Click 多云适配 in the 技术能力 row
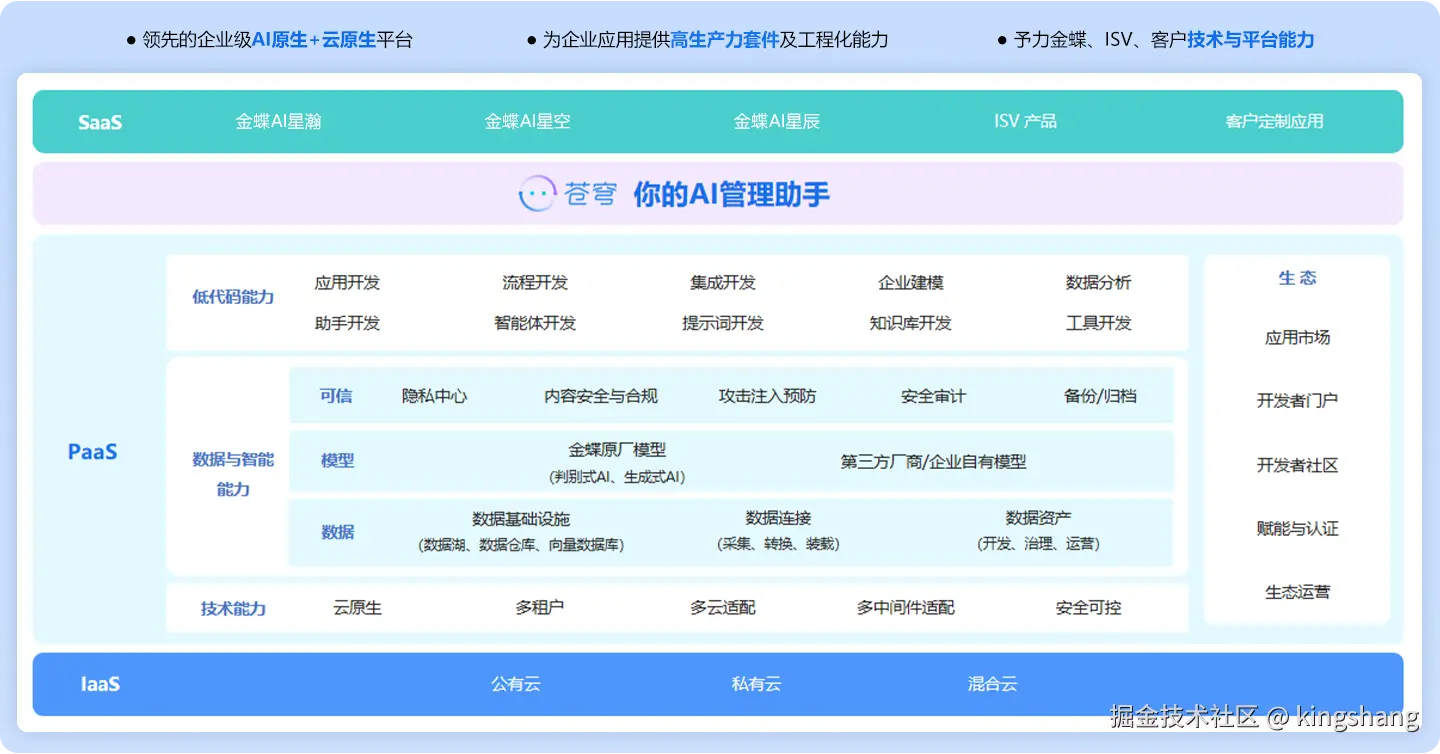Viewport: 1440px width, 754px height. [x=722, y=607]
